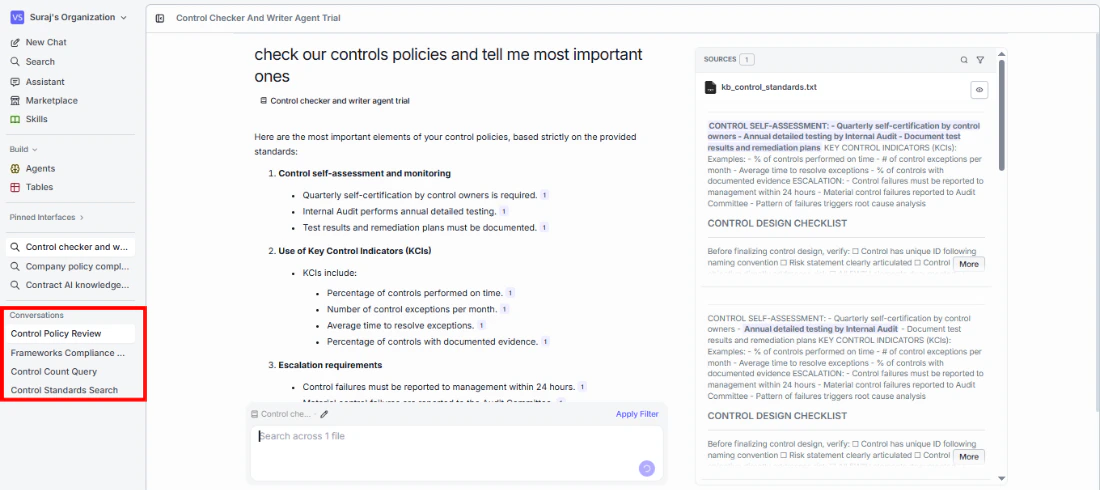Click the Sources panel scroll-down arrow
Screen dimensions: 1100x490
click(1002, 478)
